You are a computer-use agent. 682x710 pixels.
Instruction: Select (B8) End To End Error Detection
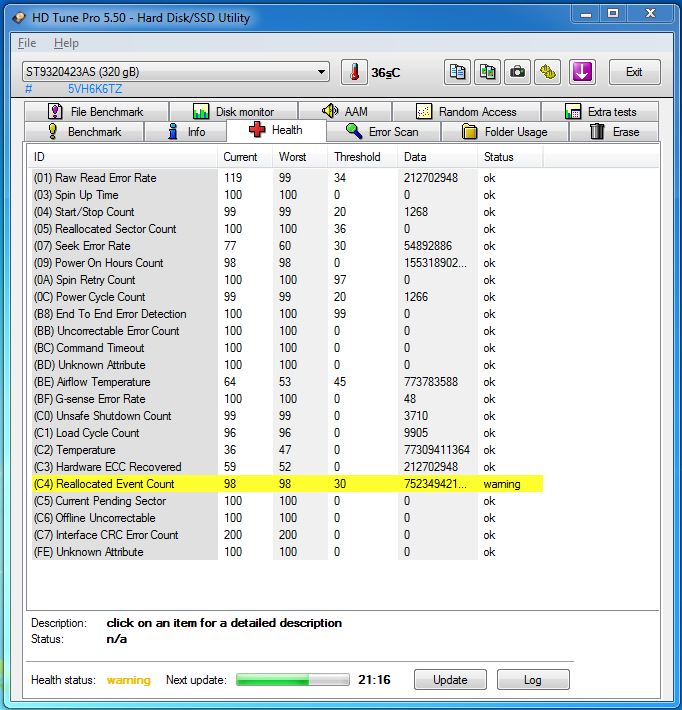click(287, 314)
